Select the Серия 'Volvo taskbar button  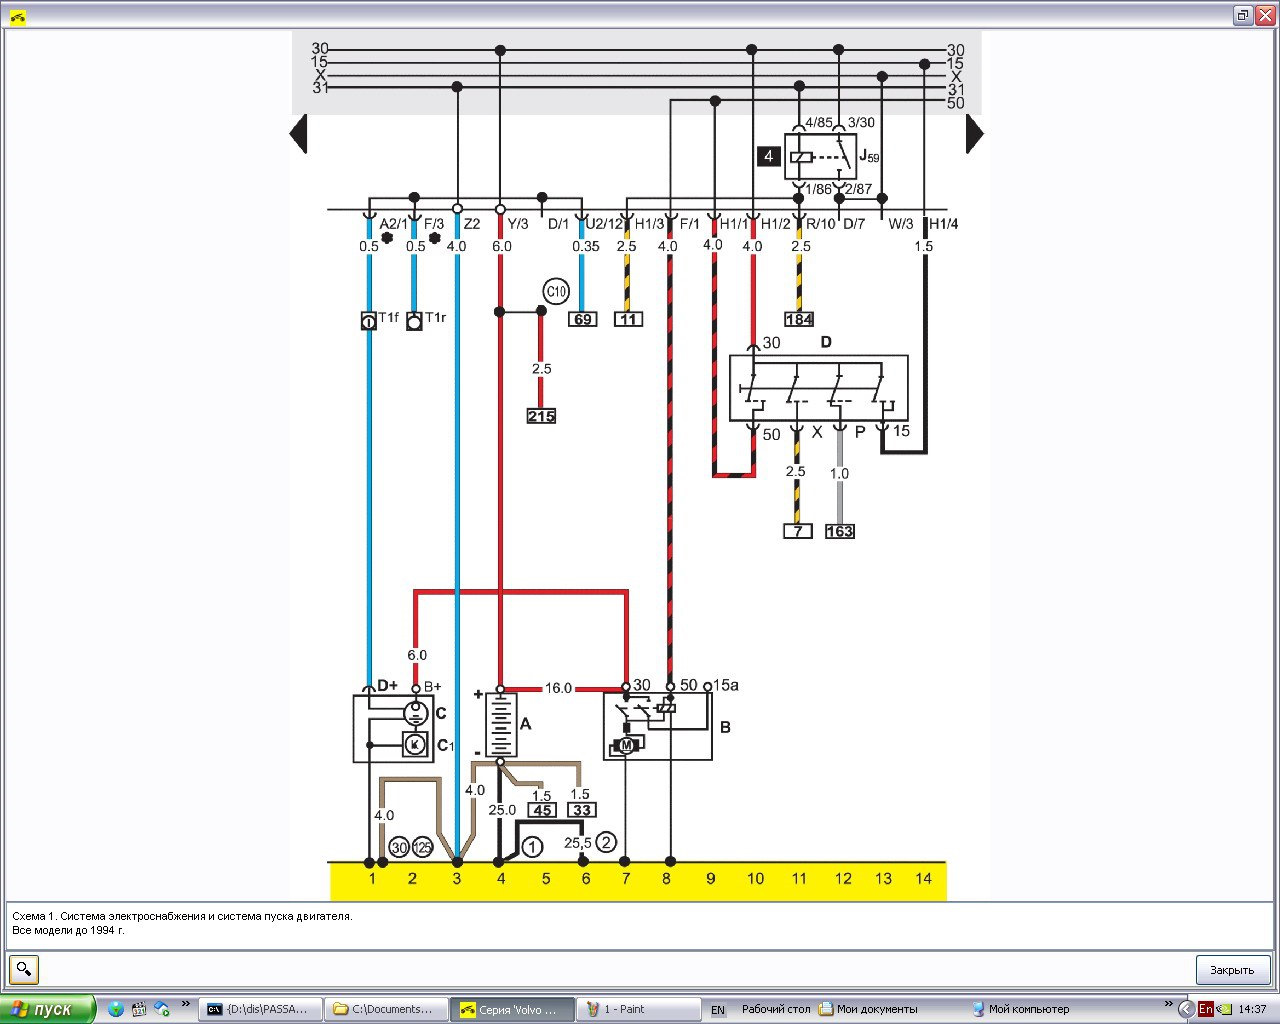click(512, 1009)
